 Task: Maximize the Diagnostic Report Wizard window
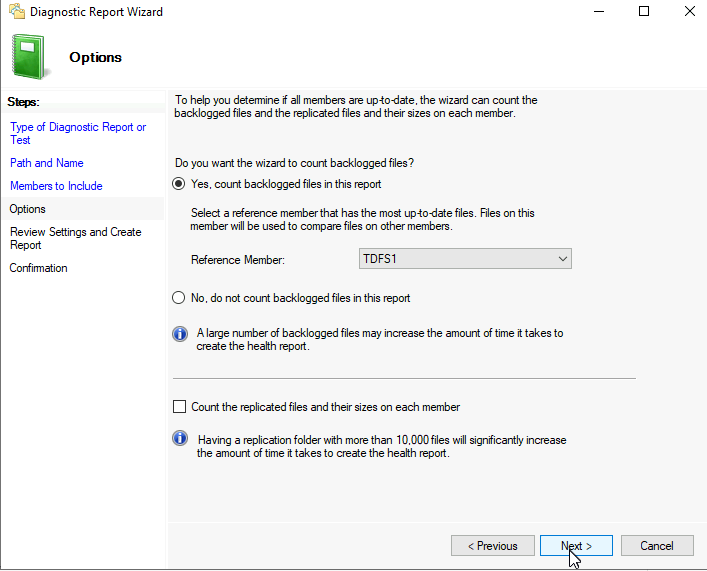(644, 11)
